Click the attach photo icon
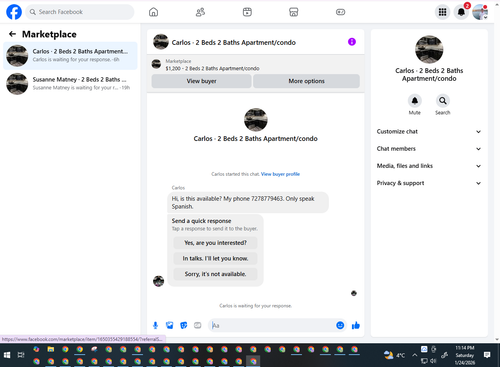Image resolution: width=500 pixels, height=367 pixels. [x=169, y=325]
